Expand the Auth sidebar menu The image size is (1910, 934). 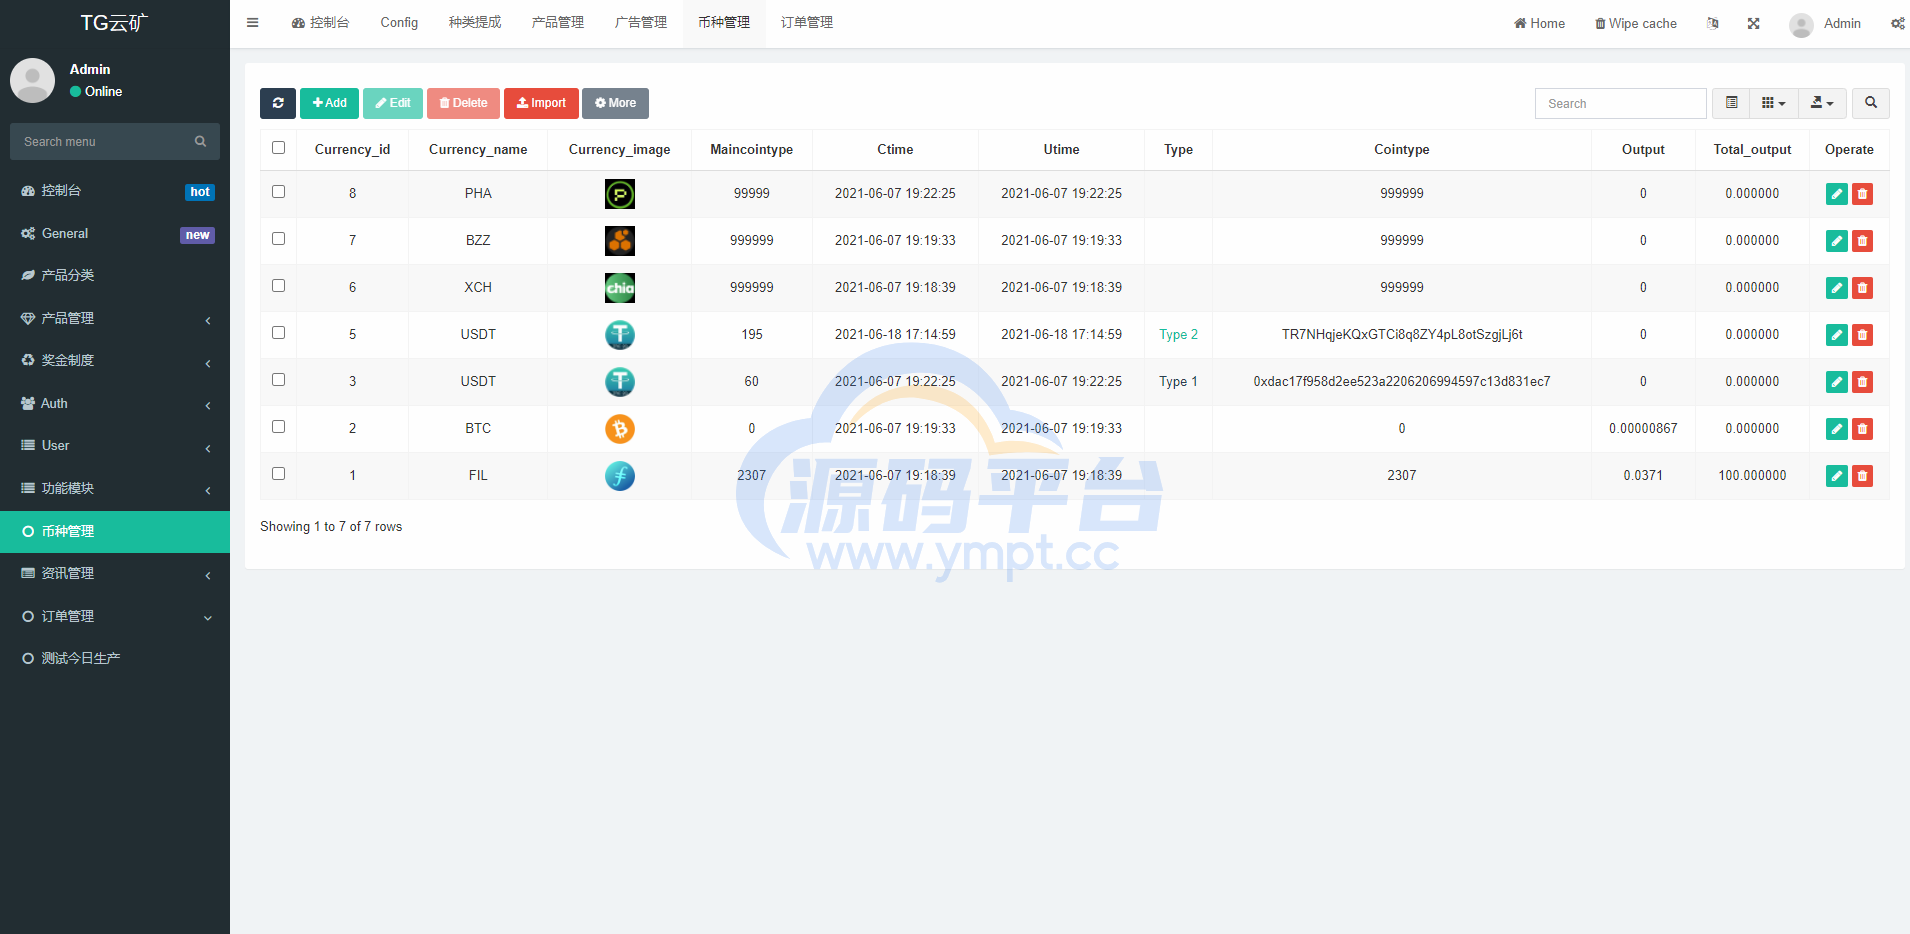click(115, 403)
